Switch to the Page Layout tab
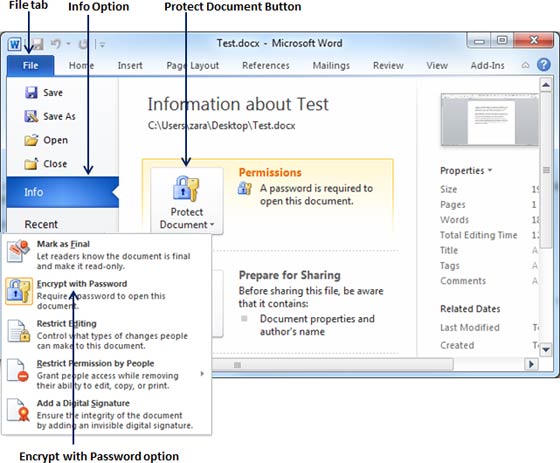Image resolution: width=560 pixels, height=463 pixels. [x=192, y=65]
